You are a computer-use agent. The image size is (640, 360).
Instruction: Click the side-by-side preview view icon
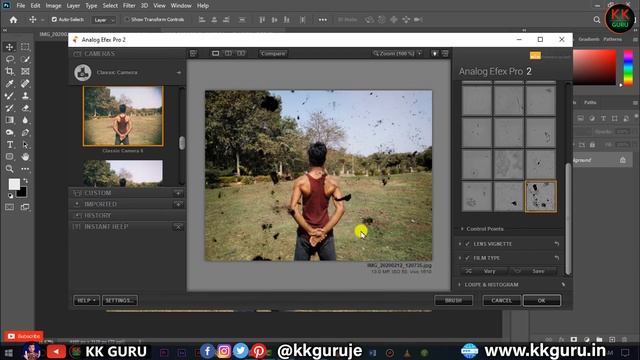[x=241, y=53]
